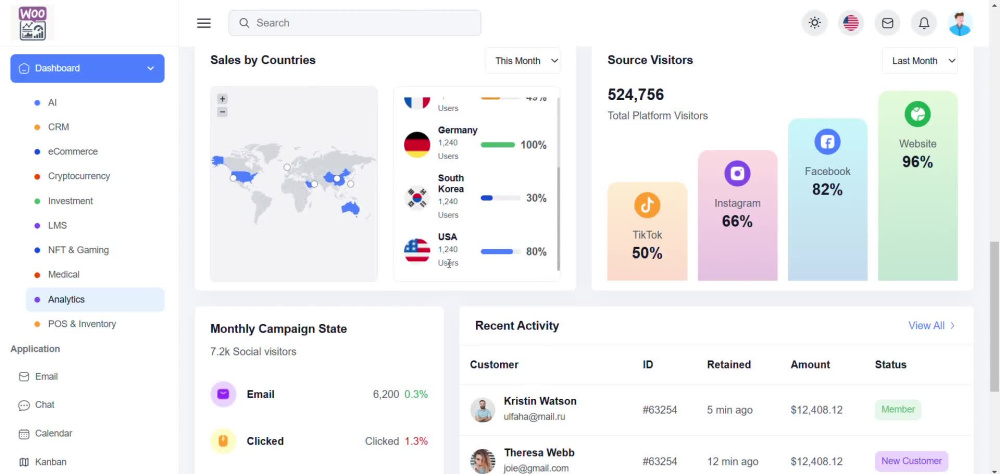The height and width of the screenshot is (474, 1000).
Task: Click the Amount column header
Action: (x=811, y=365)
